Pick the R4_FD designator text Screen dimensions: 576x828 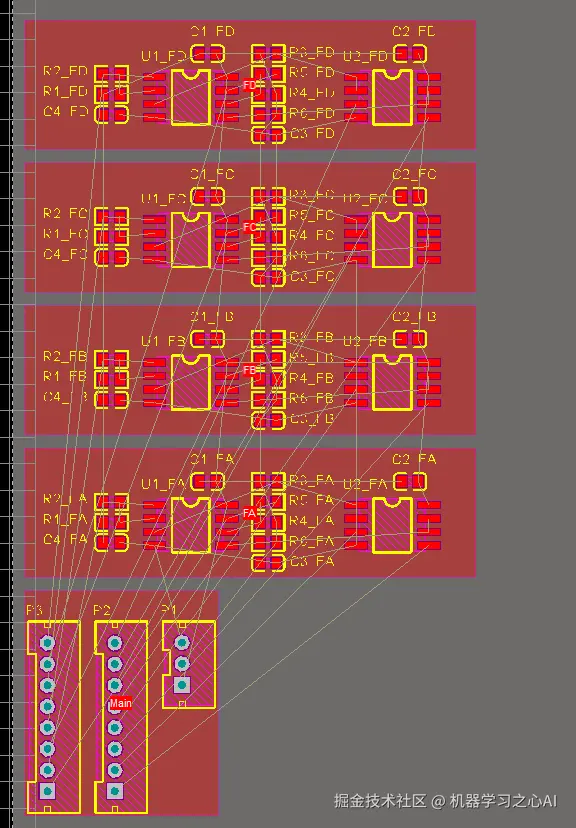click(x=312, y=93)
